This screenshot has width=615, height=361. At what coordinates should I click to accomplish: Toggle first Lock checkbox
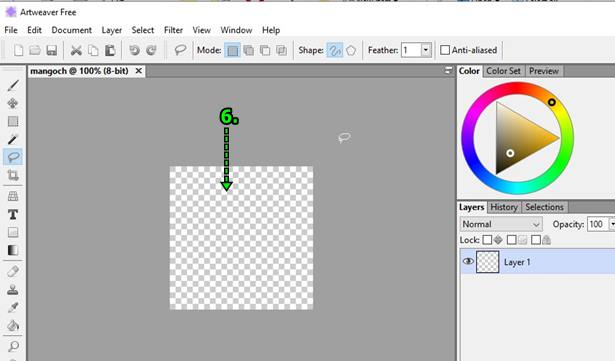[487, 239]
